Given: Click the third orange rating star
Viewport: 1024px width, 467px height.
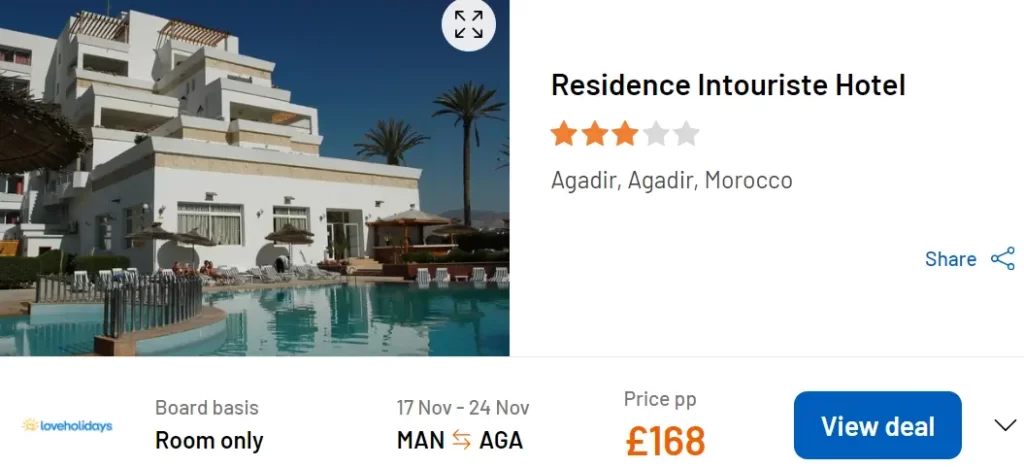Looking at the screenshot, I should pos(625,133).
